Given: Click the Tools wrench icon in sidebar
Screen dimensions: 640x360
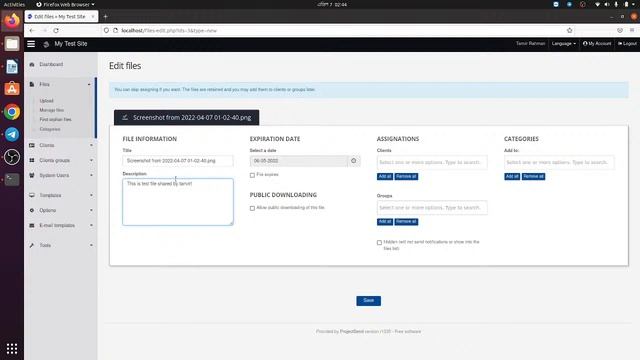Looking at the screenshot, I should click(32, 245).
